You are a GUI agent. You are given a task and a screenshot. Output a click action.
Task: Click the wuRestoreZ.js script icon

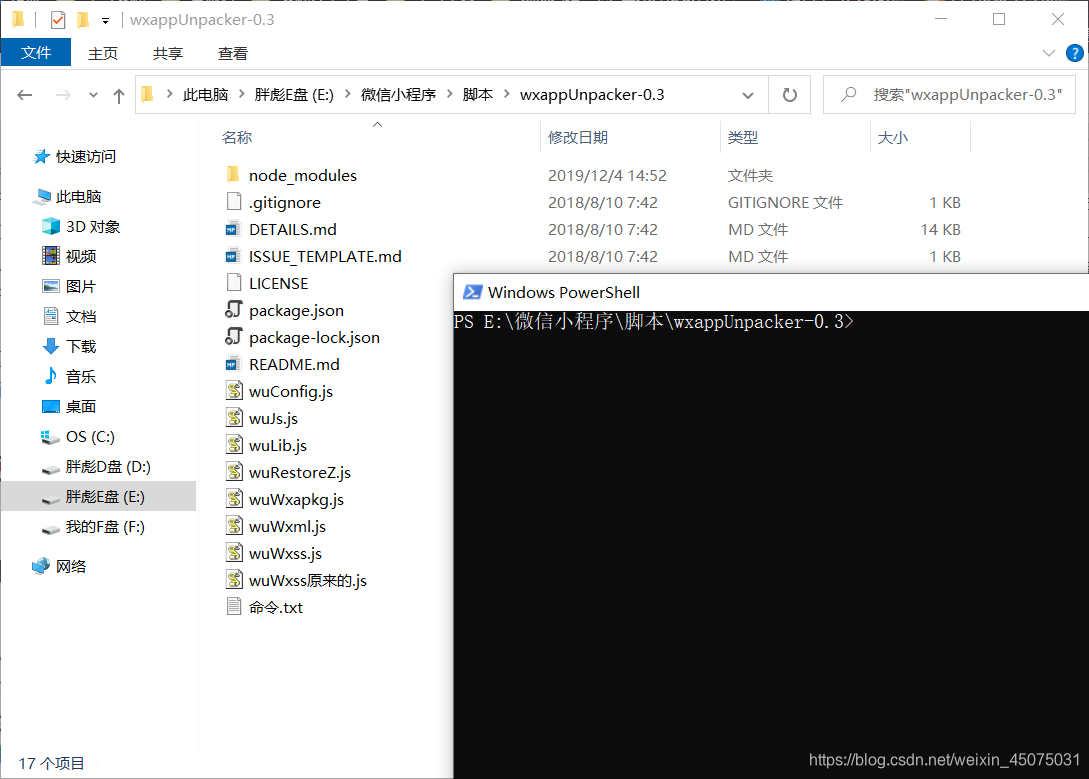[x=234, y=472]
